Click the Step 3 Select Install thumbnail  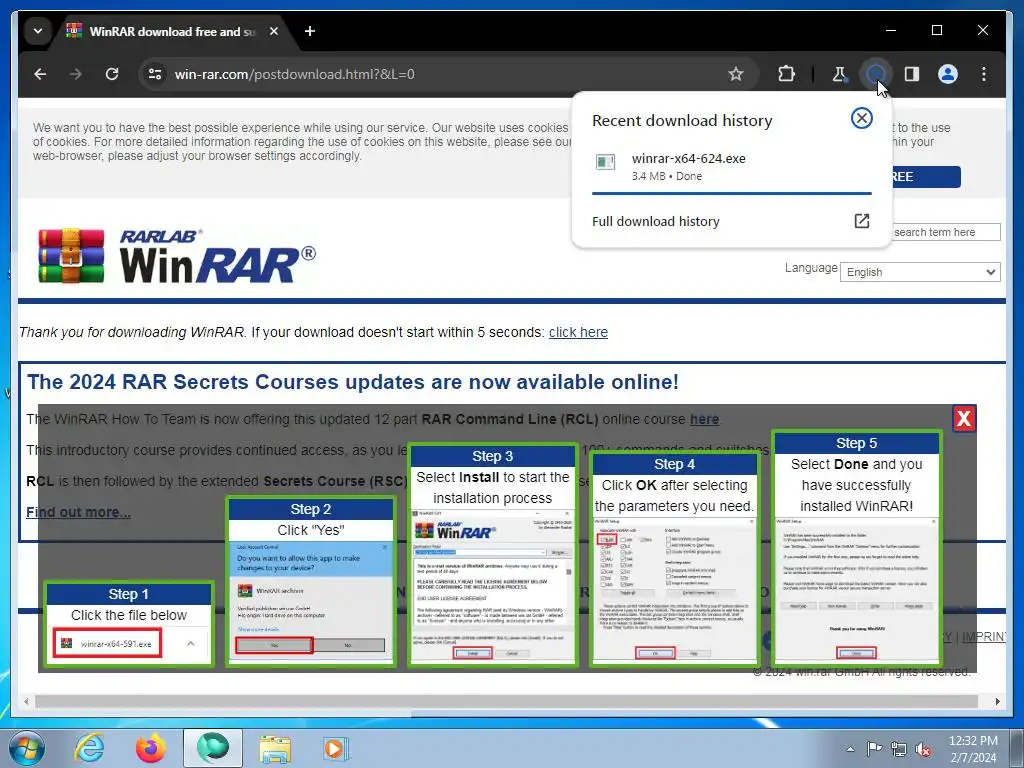493,555
